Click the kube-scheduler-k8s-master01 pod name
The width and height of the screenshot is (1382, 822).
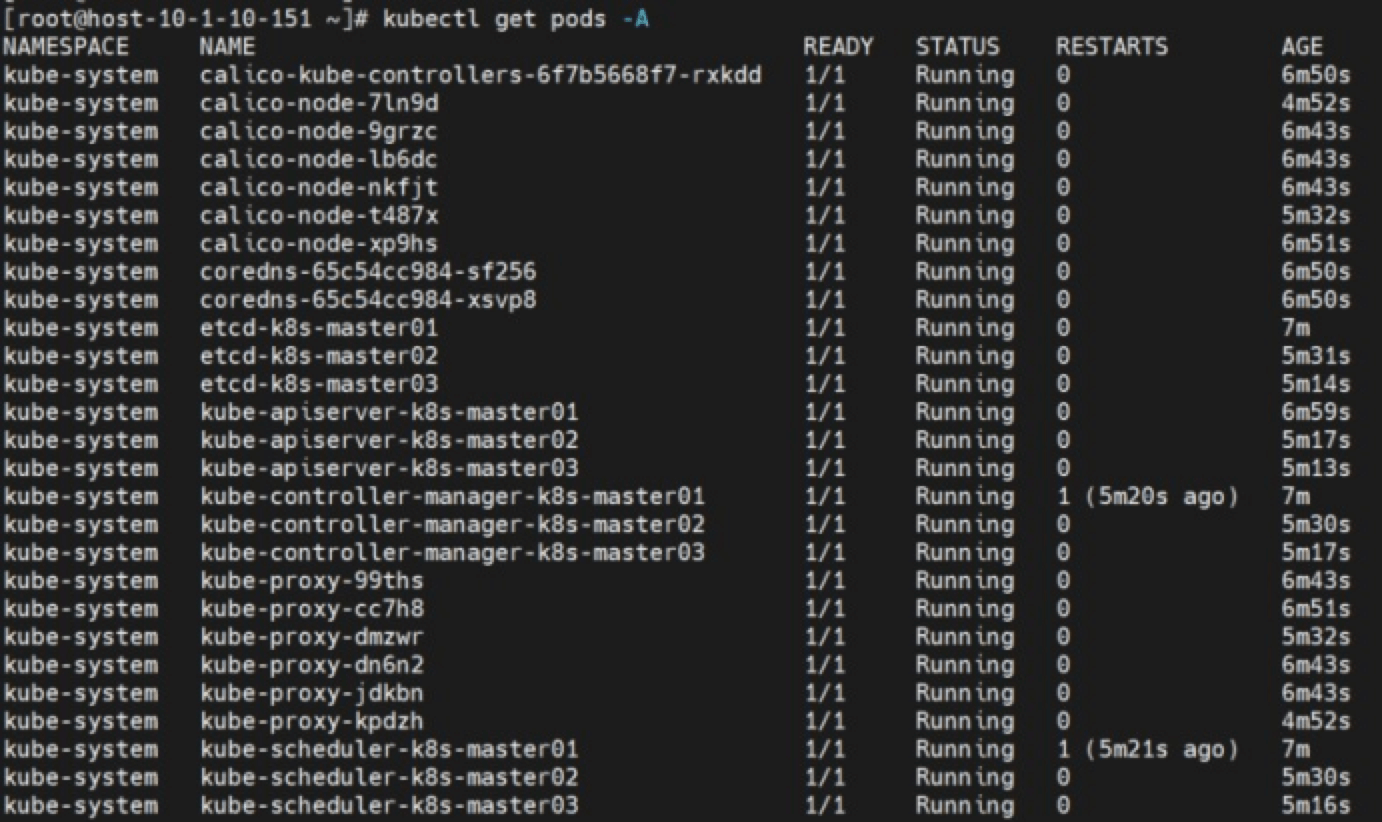coord(389,749)
